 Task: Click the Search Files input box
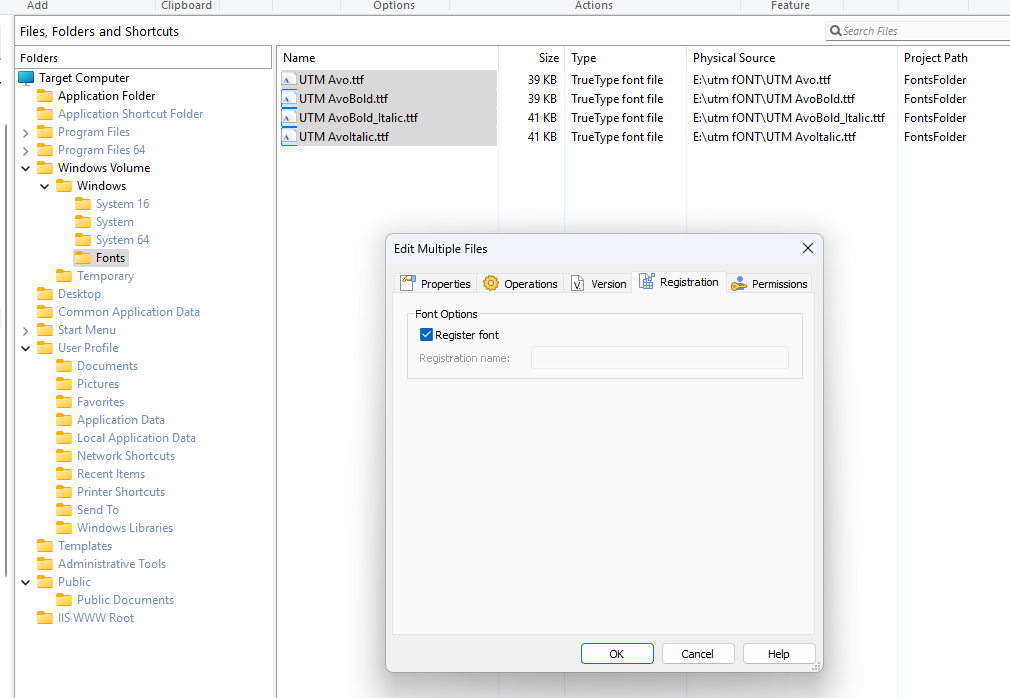pos(920,31)
